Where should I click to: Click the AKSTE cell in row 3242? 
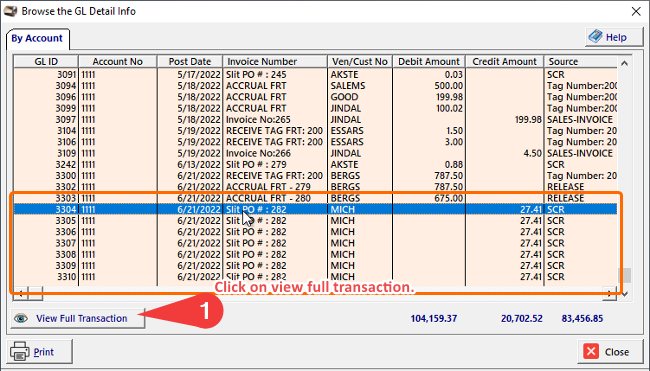[360, 164]
